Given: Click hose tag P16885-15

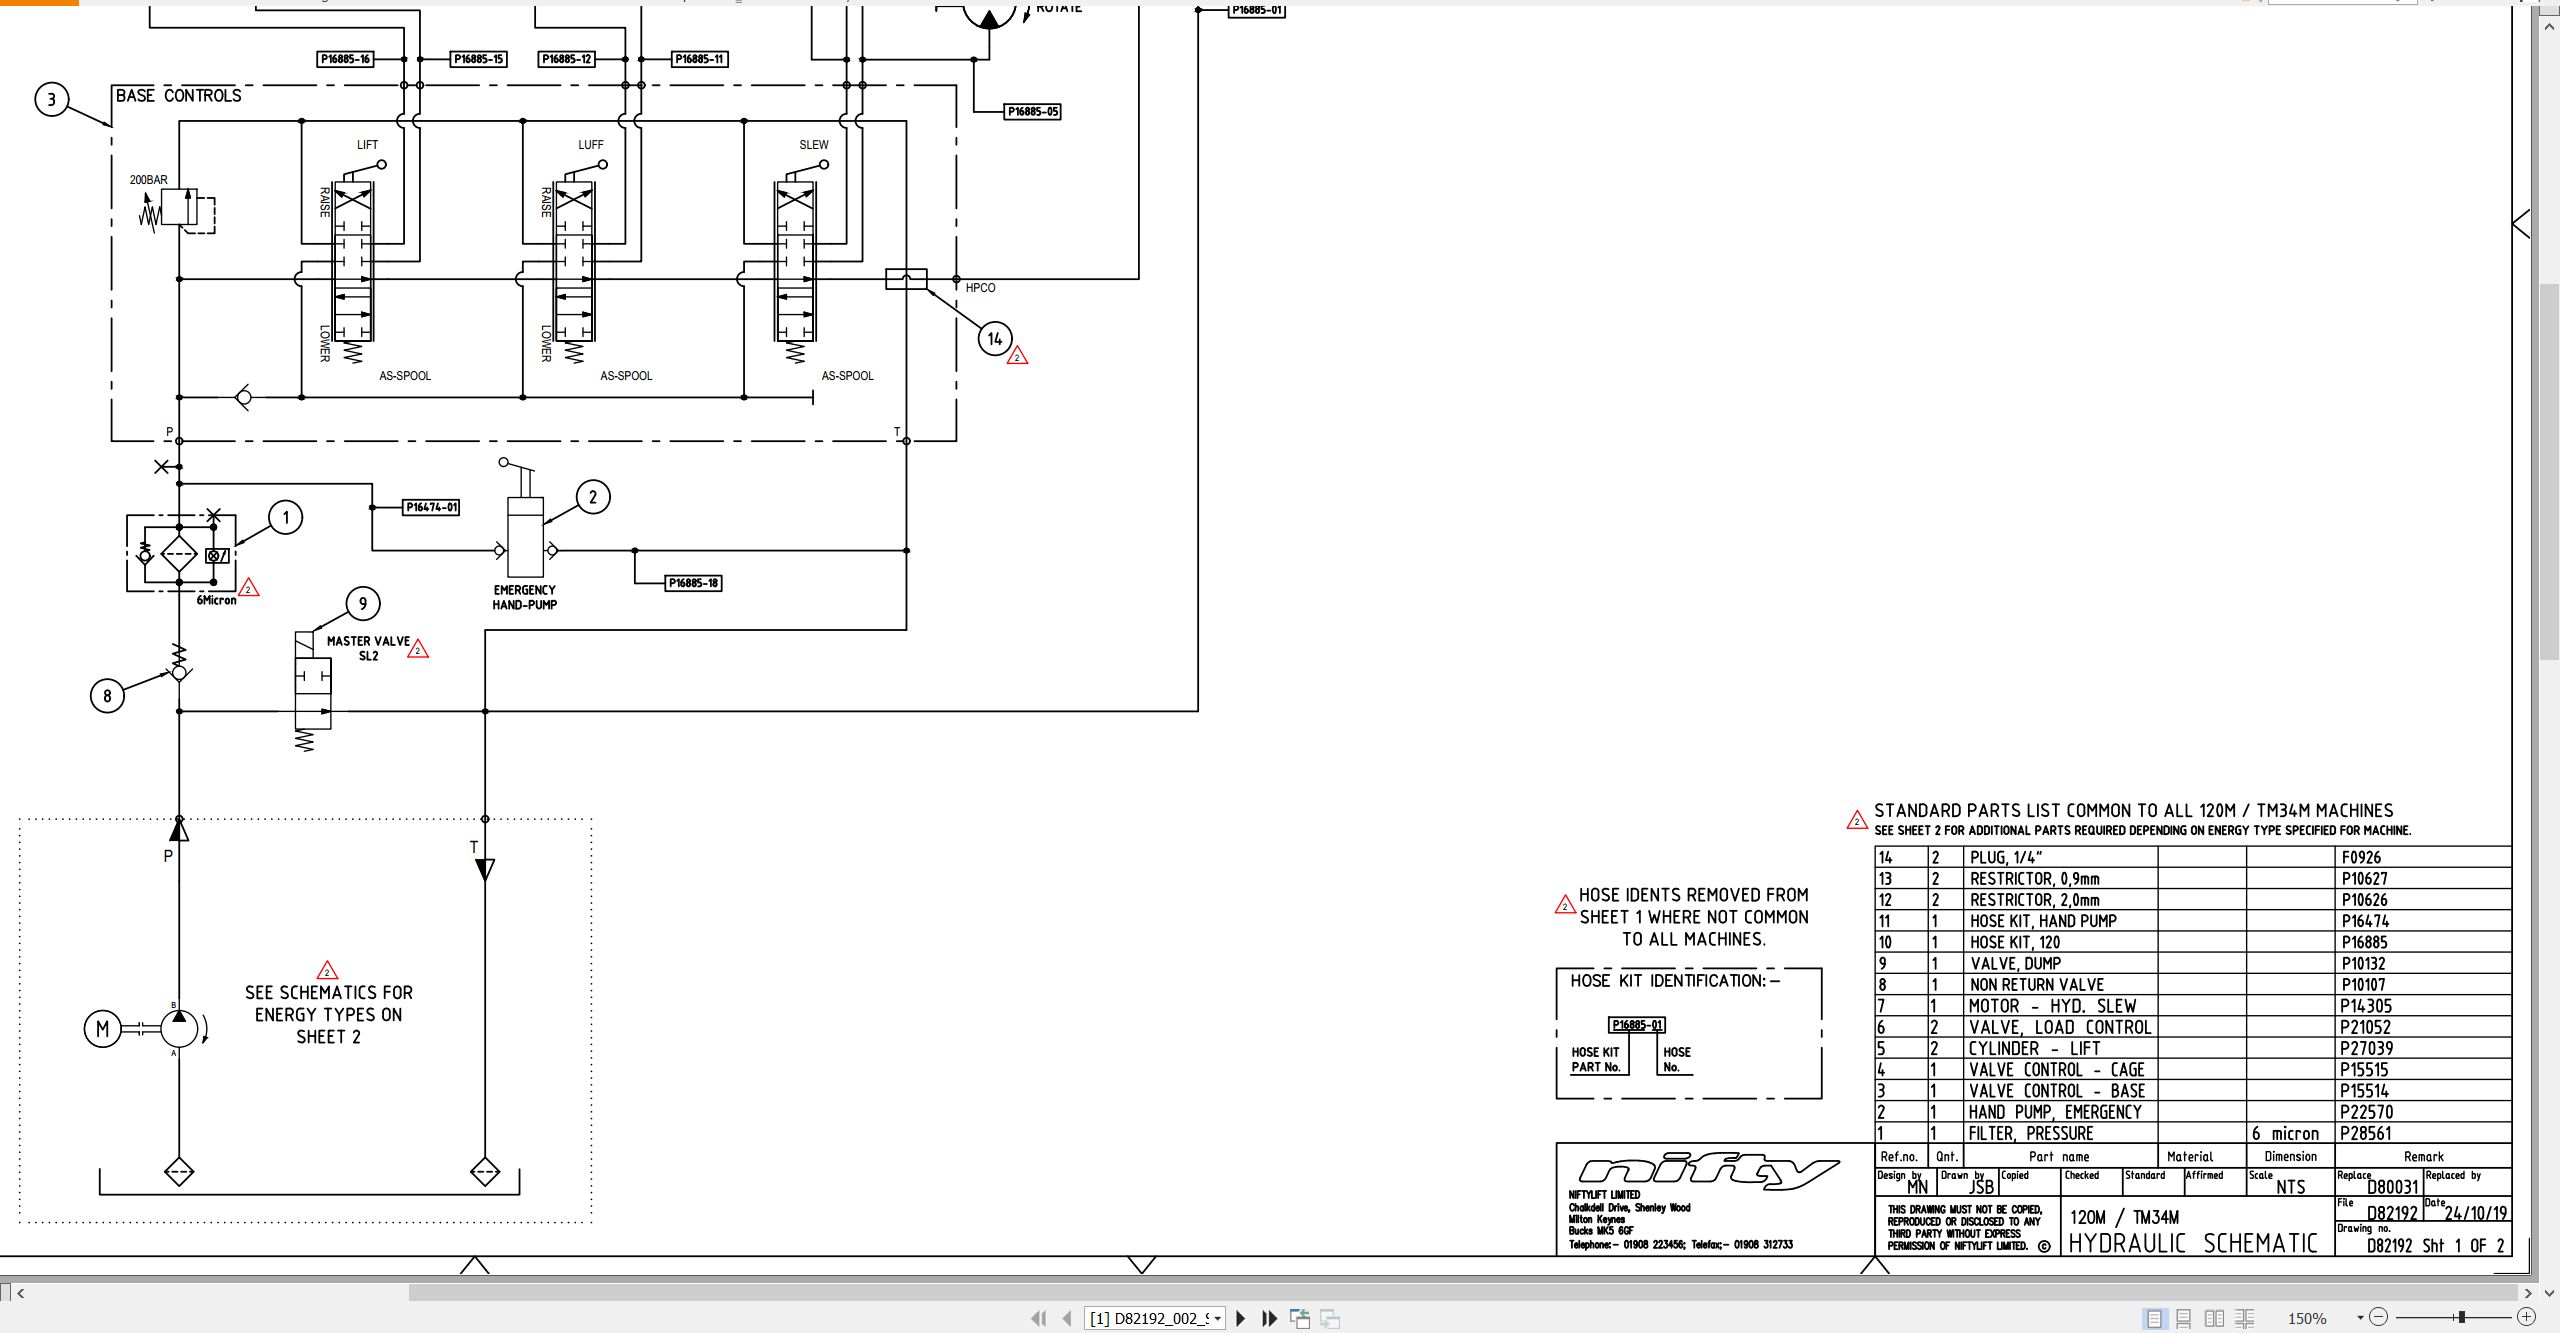Looking at the screenshot, I should pos(478,59).
